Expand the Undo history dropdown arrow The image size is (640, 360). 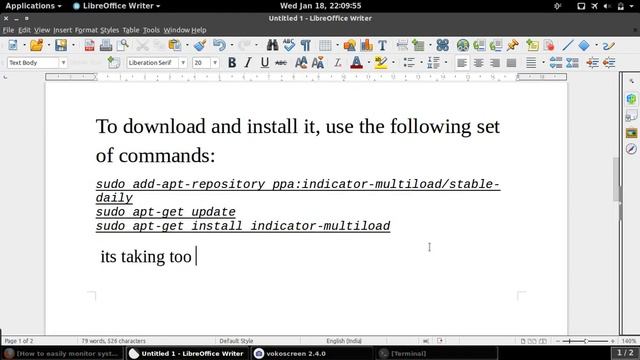(232, 45)
